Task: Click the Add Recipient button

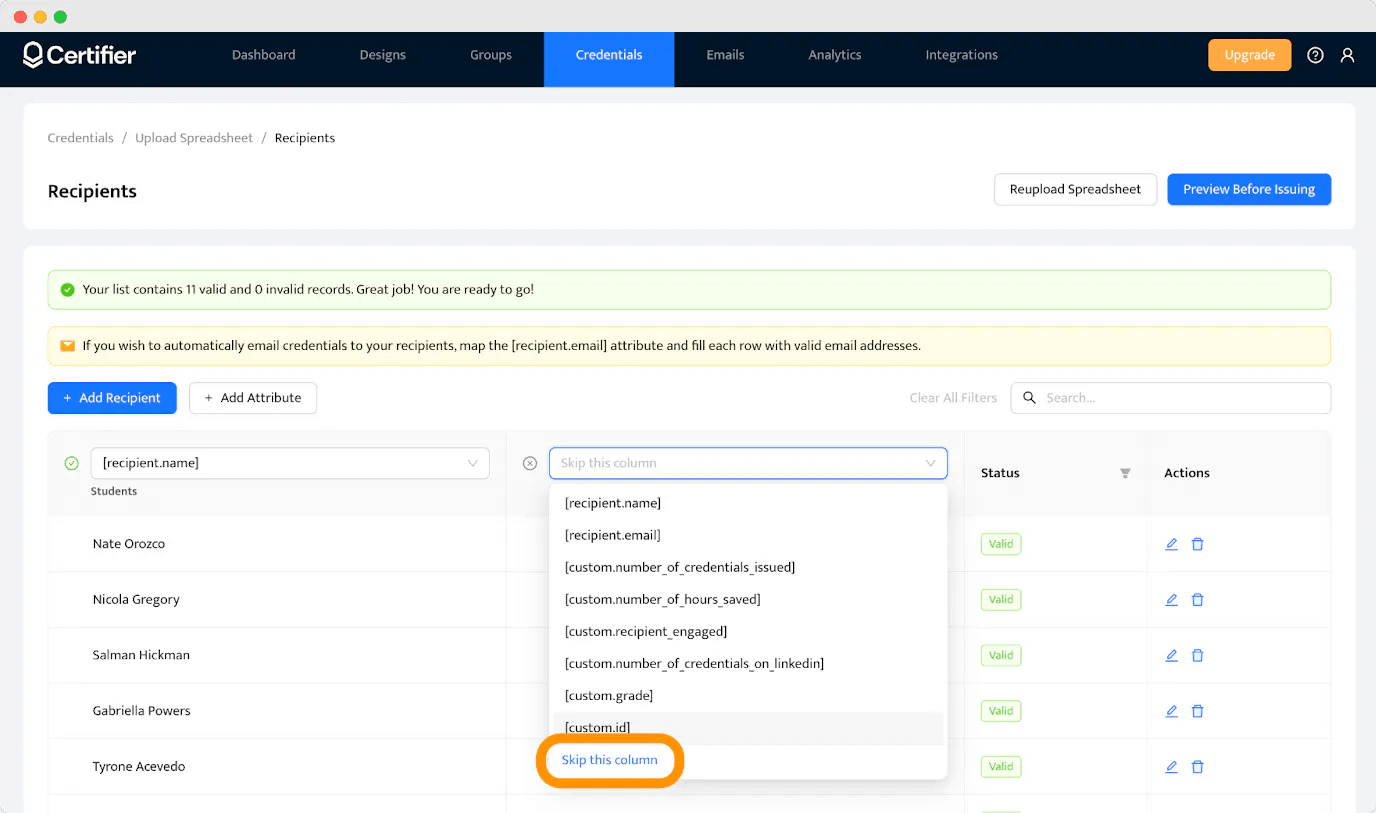Action: (112, 398)
